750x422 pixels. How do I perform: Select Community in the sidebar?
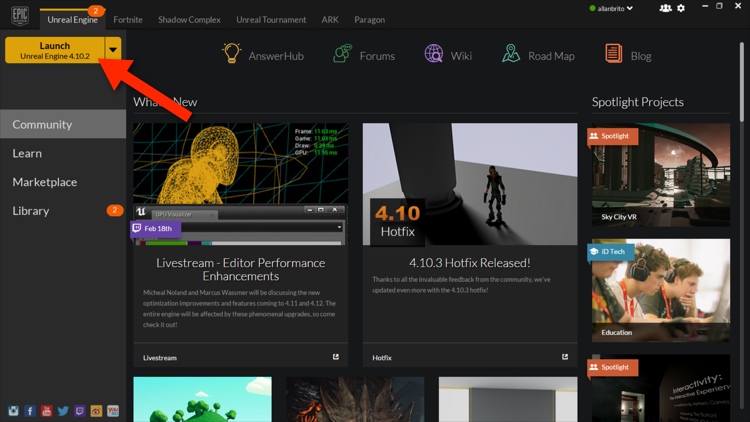[63, 124]
